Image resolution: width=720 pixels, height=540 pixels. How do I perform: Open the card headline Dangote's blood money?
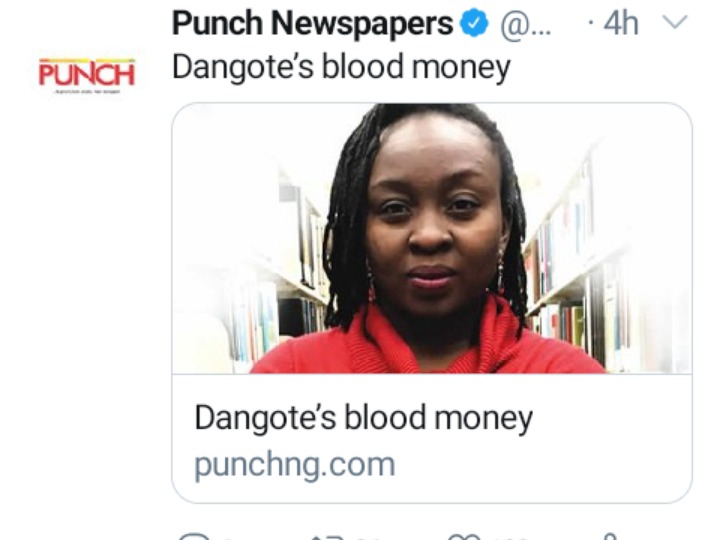coord(363,418)
